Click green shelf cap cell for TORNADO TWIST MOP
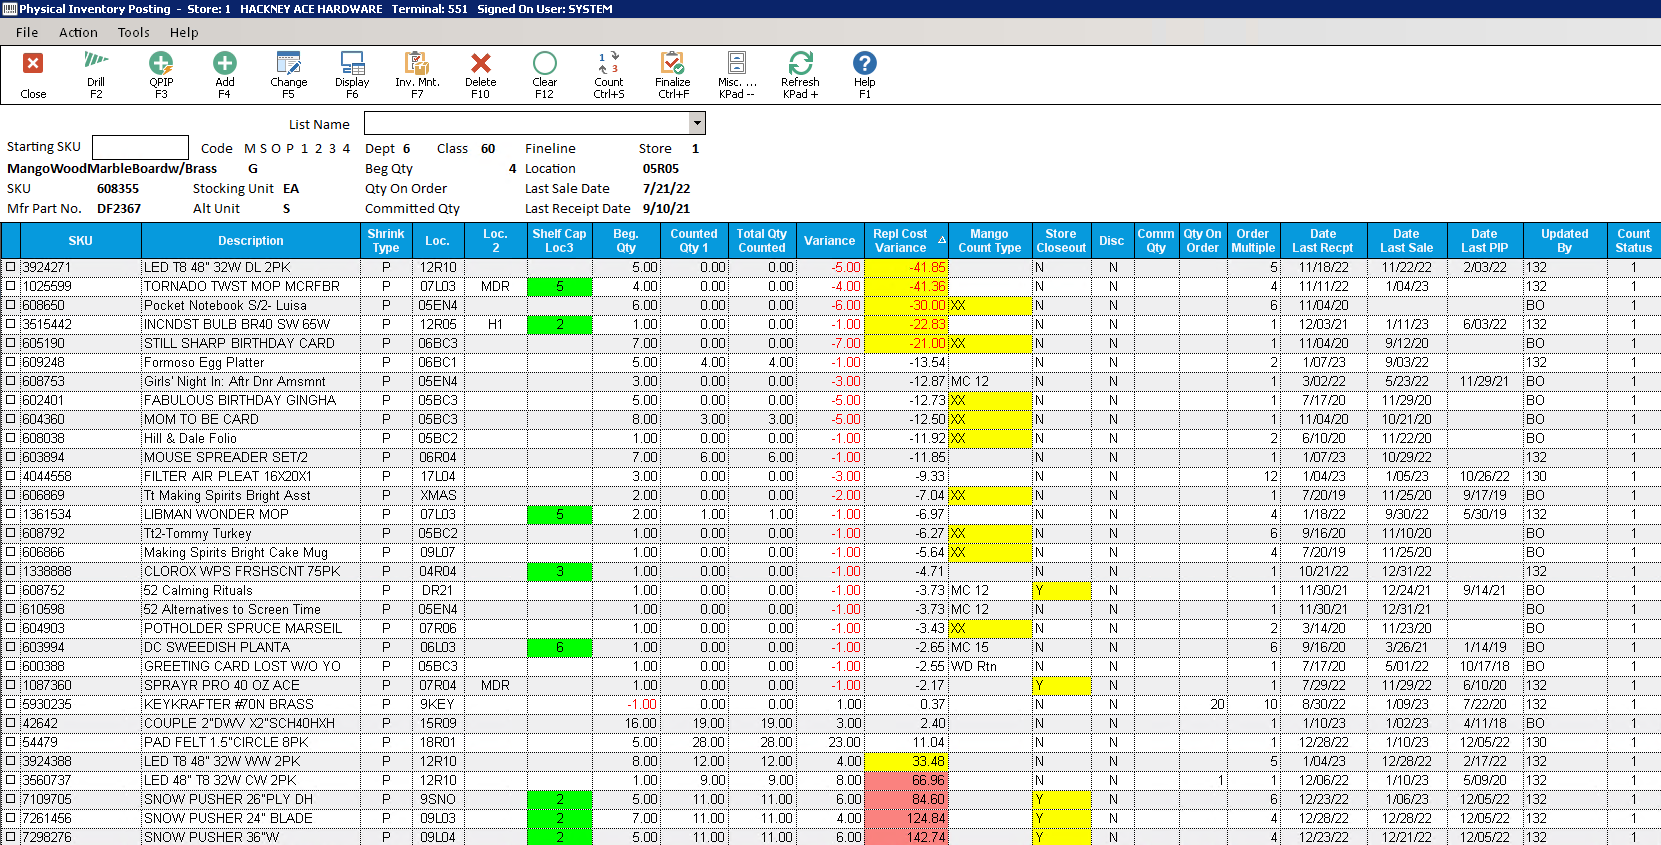The width and height of the screenshot is (1661, 845). pyautogui.click(x=559, y=286)
